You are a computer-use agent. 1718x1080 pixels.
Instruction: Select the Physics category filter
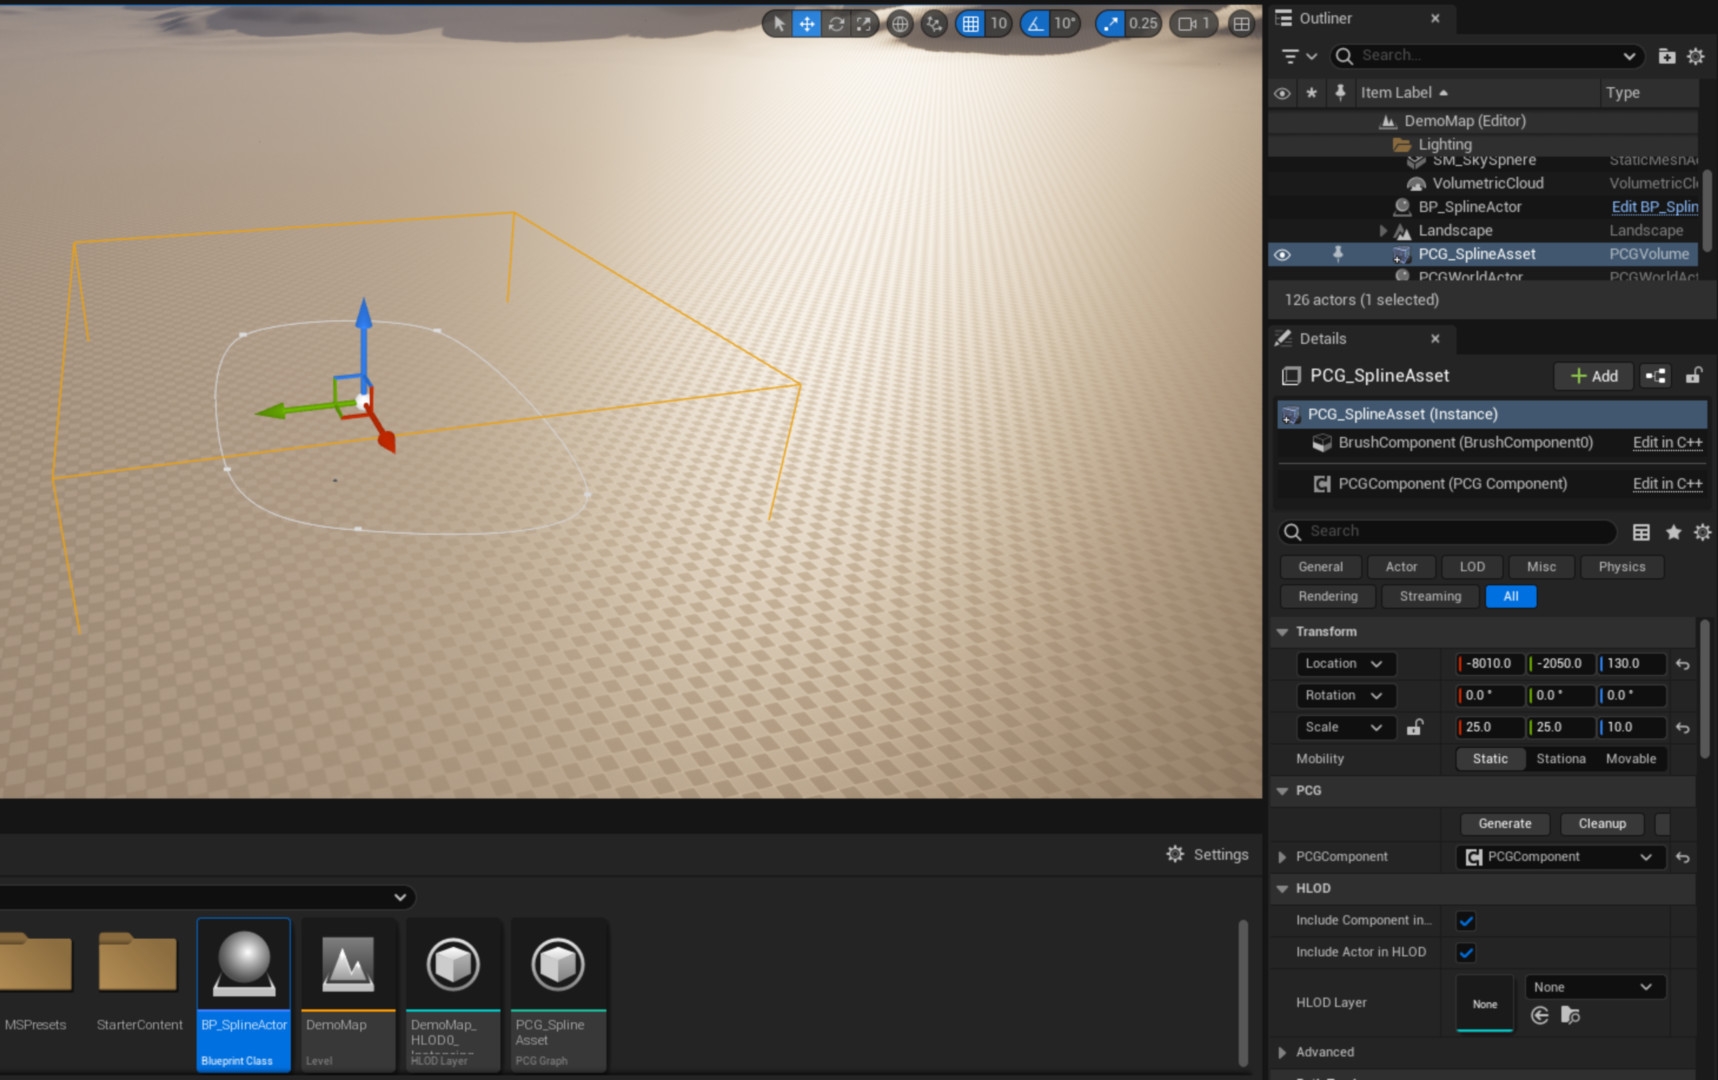point(1620,567)
